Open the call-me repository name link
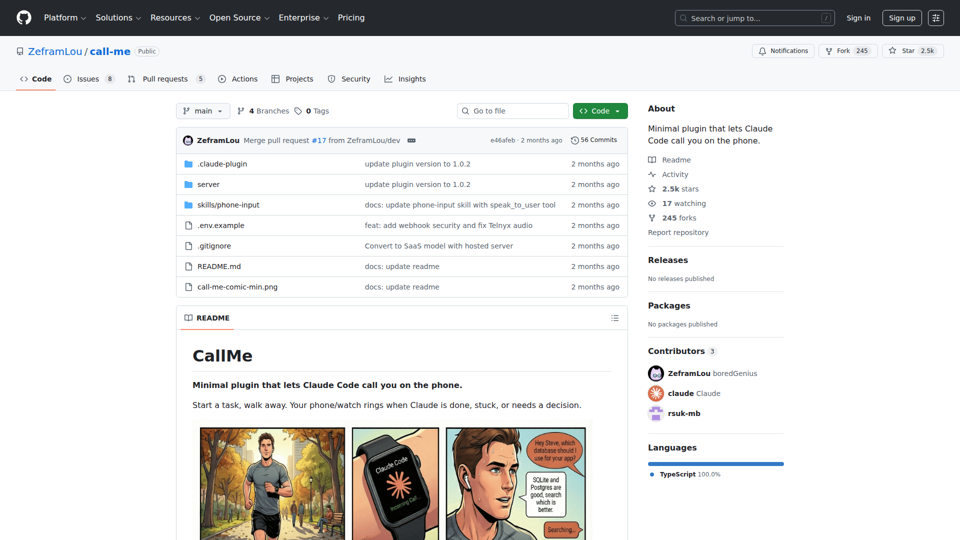The width and height of the screenshot is (960, 540). click(x=110, y=51)
